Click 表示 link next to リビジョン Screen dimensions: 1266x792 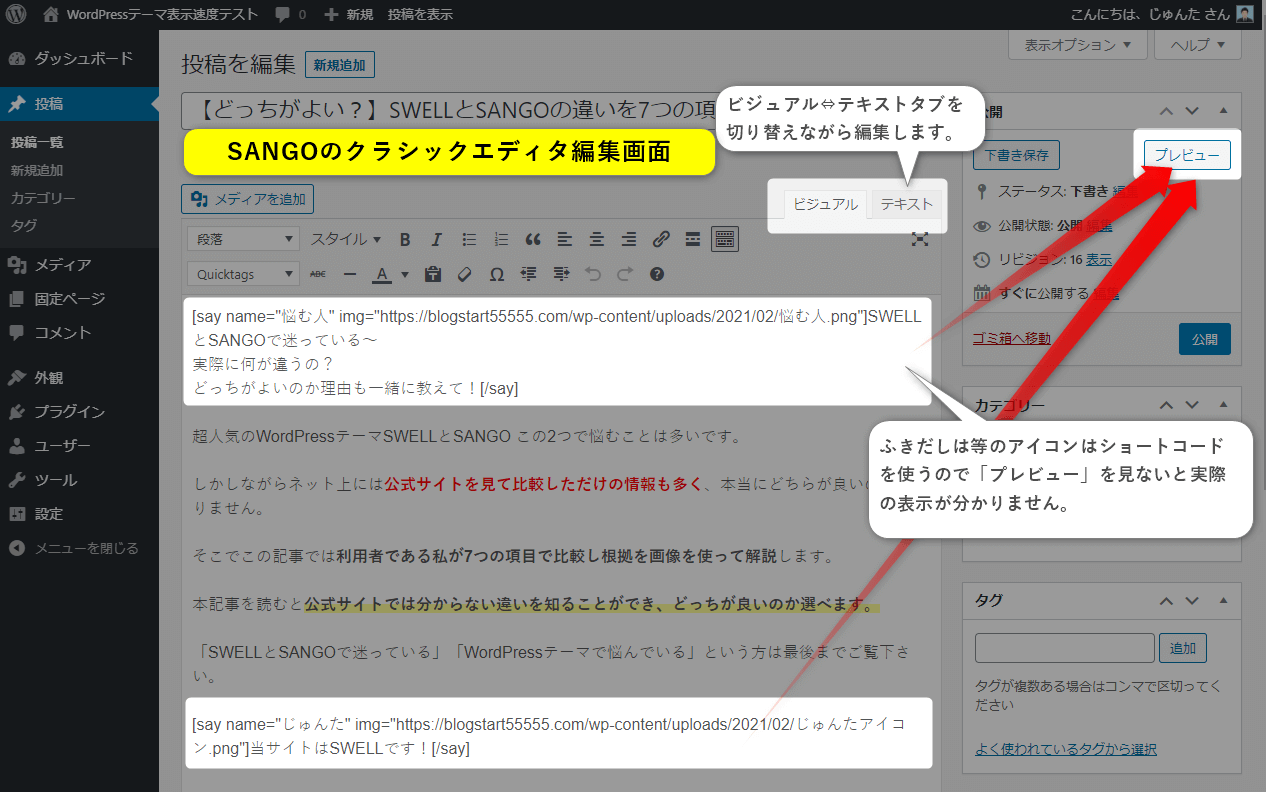pos(1099,259)
